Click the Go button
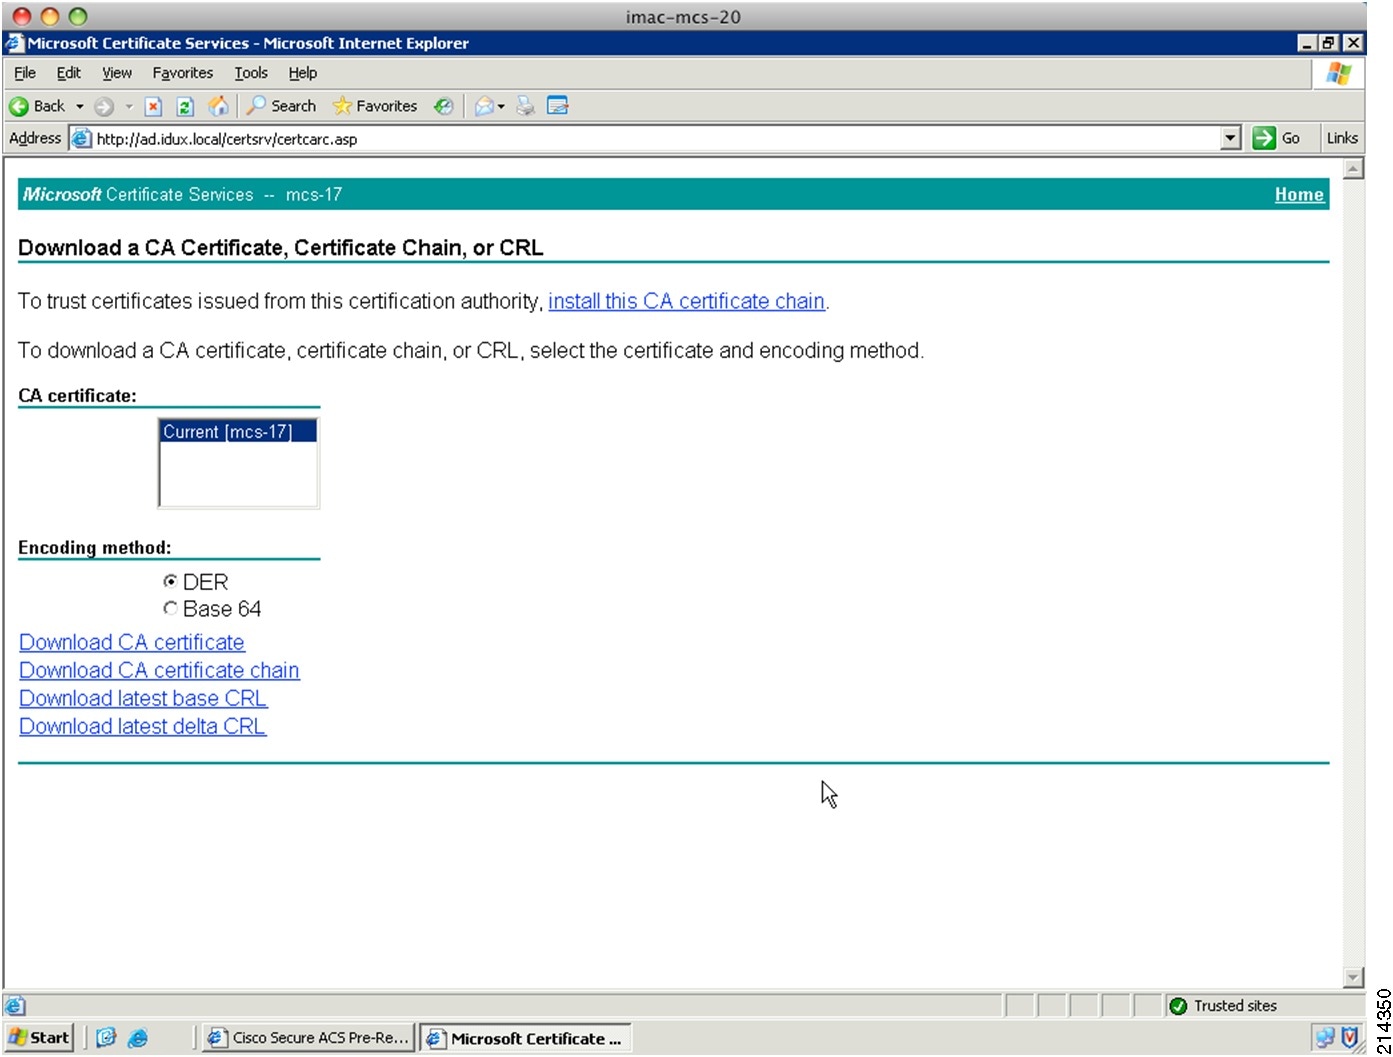This screenshot has width=1393, height=1057. tap(1277, 139)
